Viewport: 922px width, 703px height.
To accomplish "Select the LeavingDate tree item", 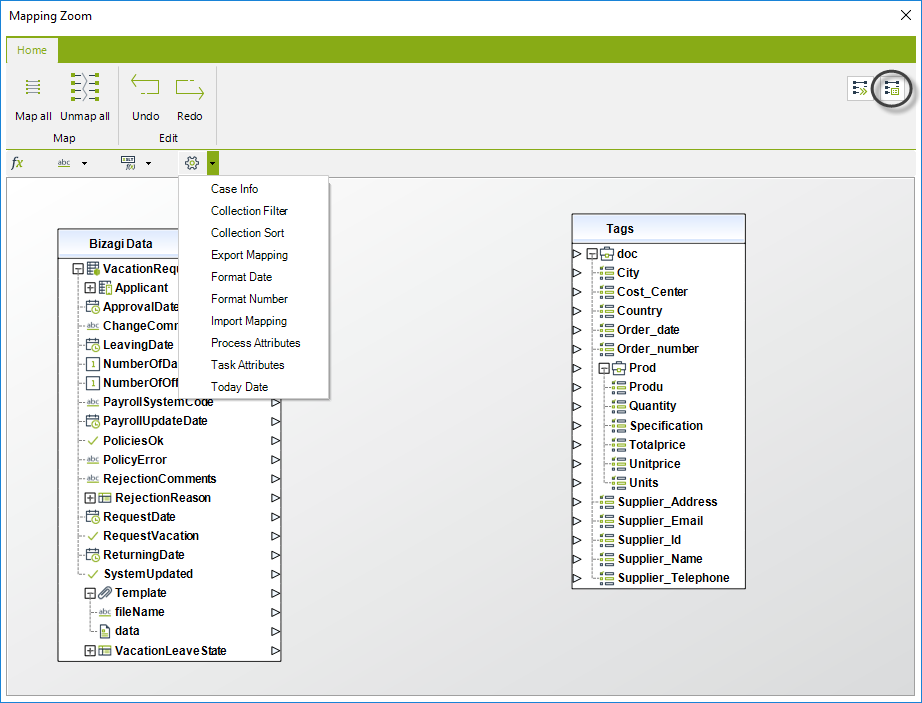I will point(138,345).
